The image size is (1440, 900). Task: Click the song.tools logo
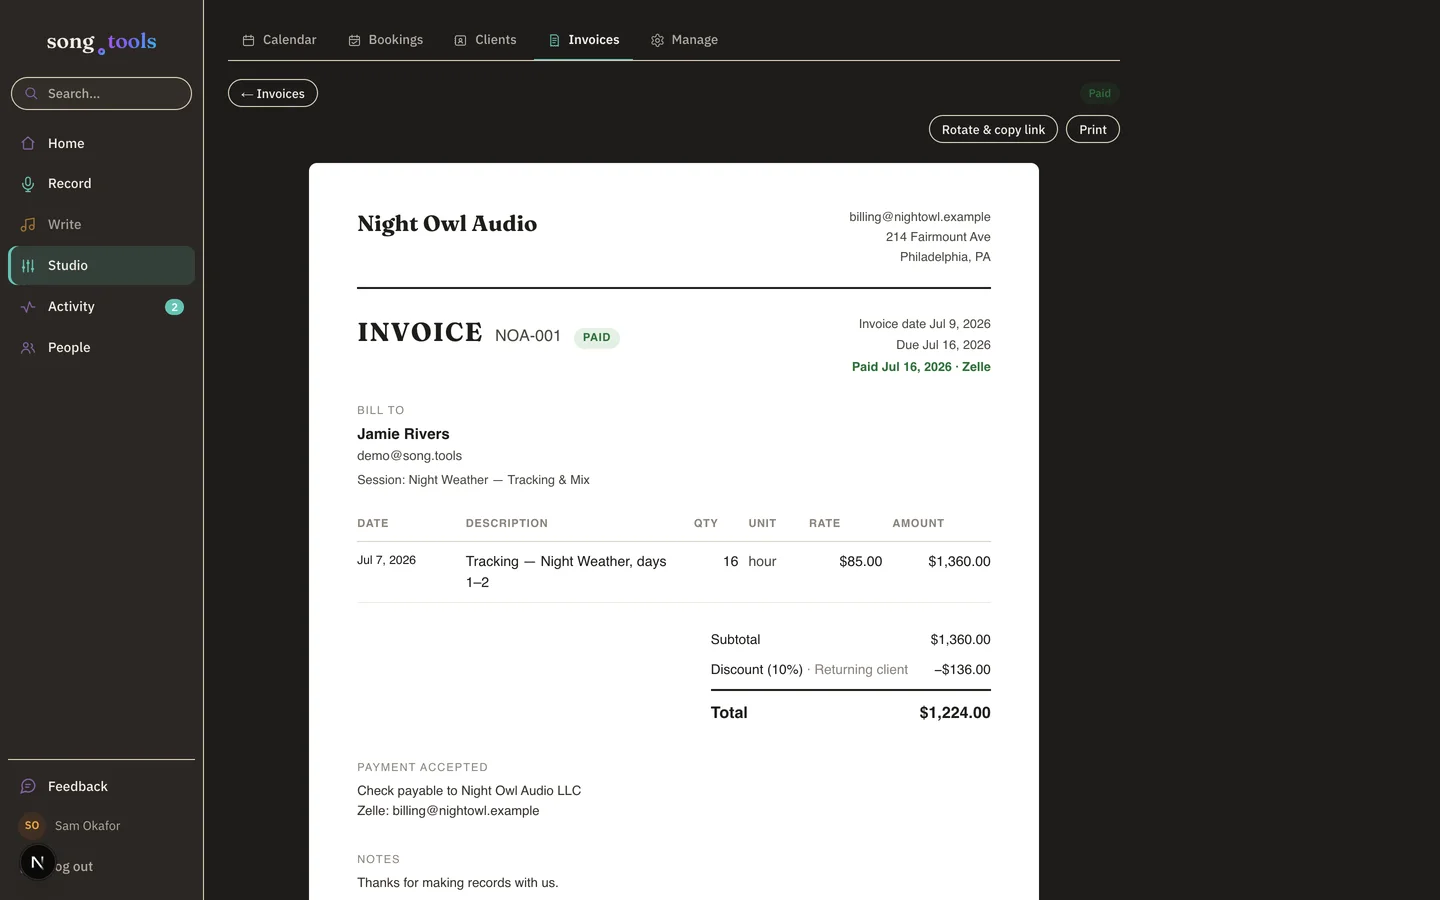click(x=101, y=42)
